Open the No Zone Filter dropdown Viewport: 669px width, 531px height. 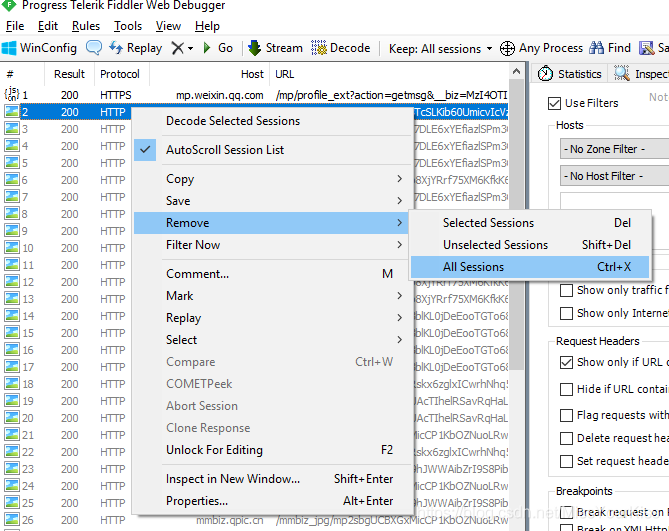pos(614,149)
